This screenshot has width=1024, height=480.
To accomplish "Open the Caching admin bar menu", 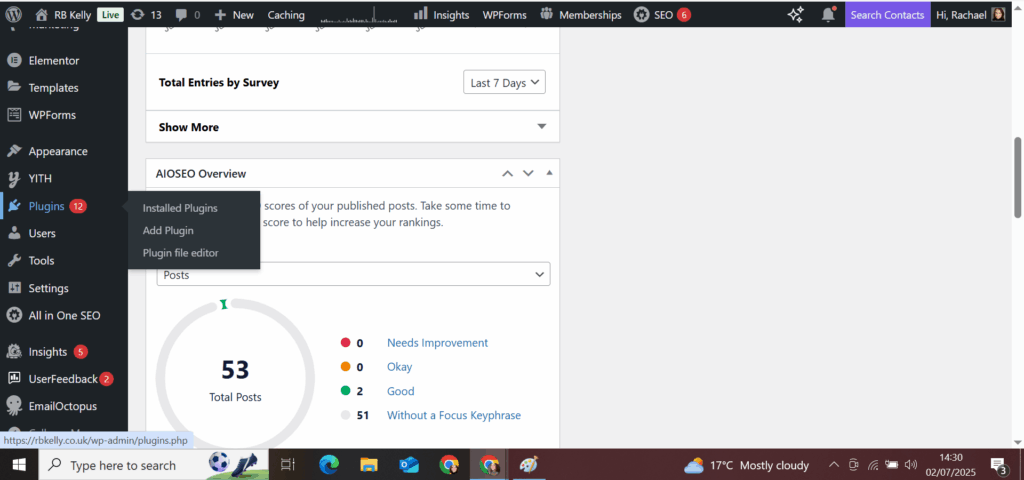I will (x=286, y=14).
